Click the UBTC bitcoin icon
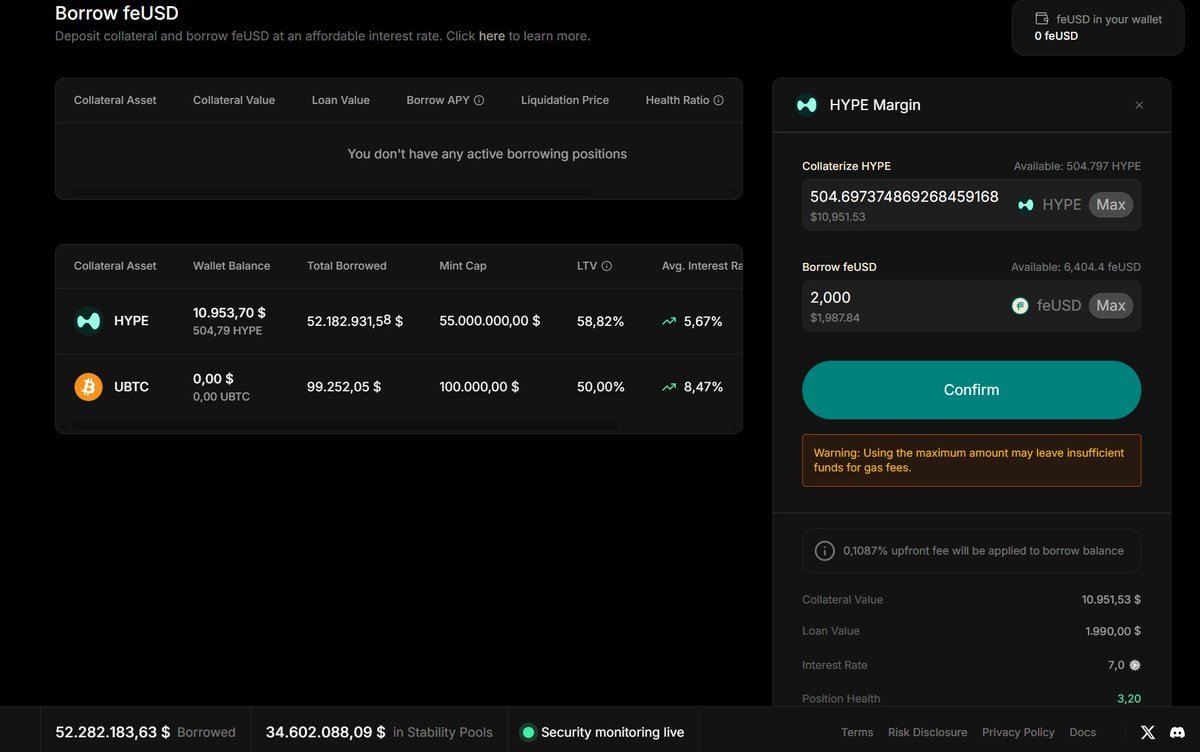Screen dimensions: 1200x752 point(89,386)
